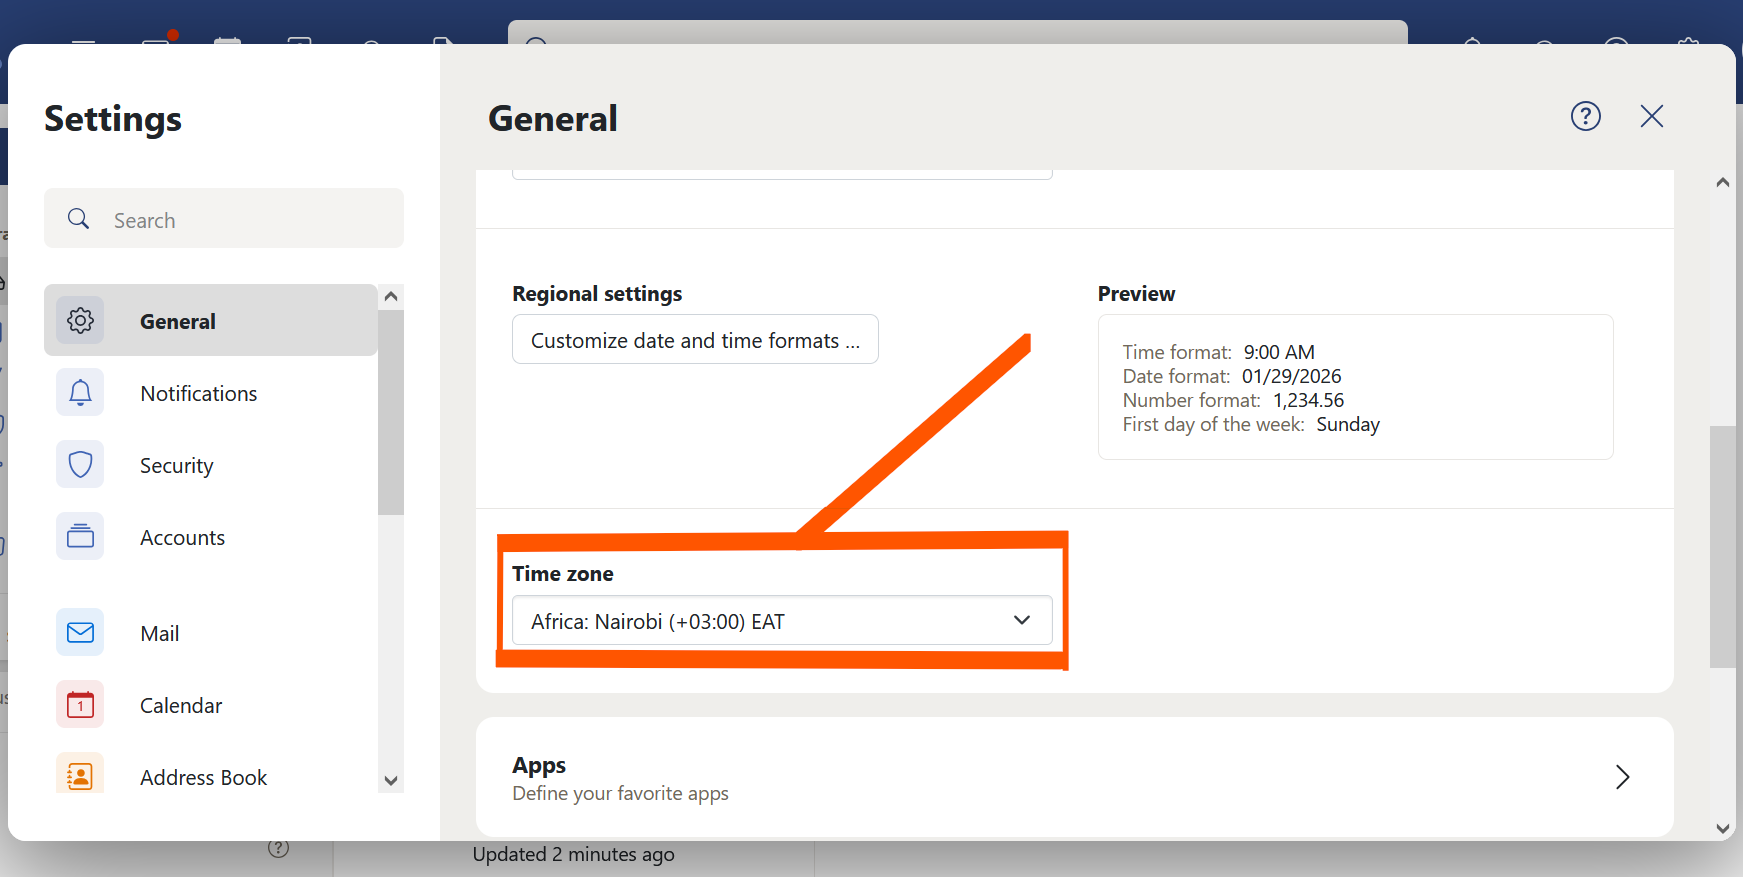Screen dimensions: 1743x877
Task: Click main panel scroll down arrow
Action: click(x=1722, y=828)
